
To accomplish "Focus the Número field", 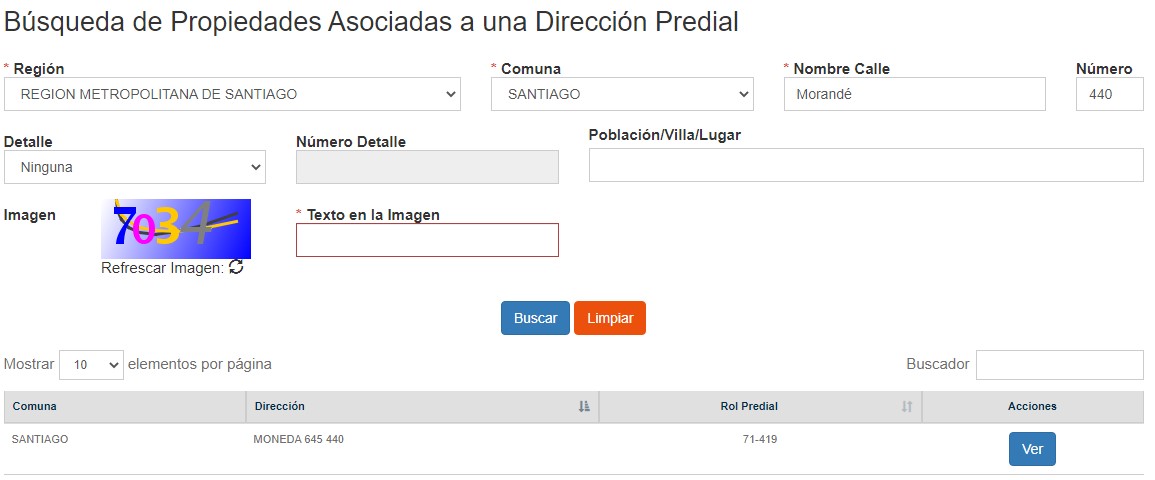I will point(1109,94).
